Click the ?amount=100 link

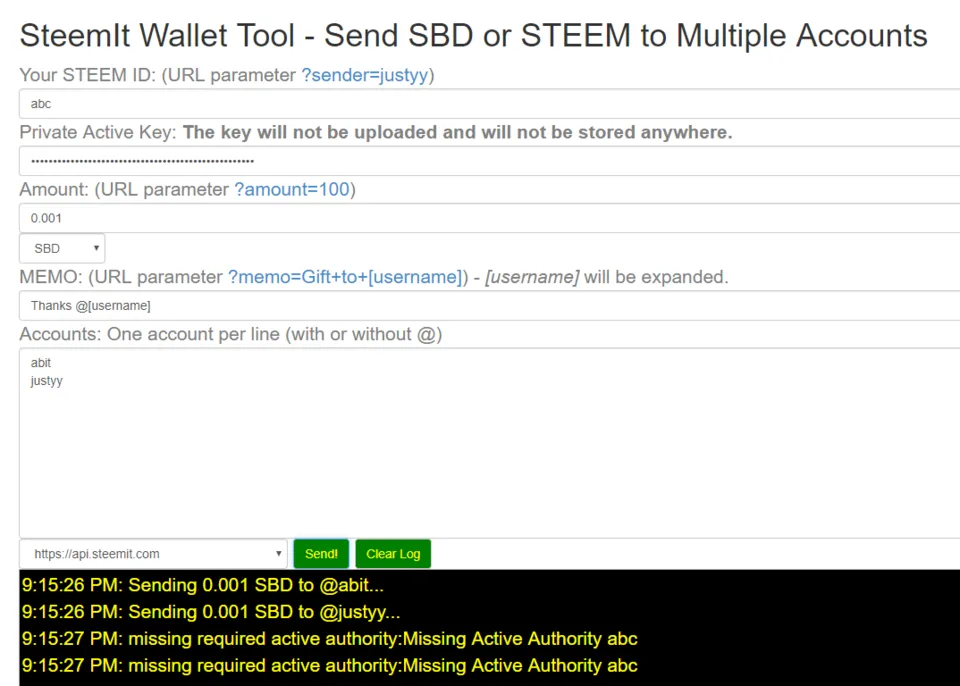click(291, 189)
